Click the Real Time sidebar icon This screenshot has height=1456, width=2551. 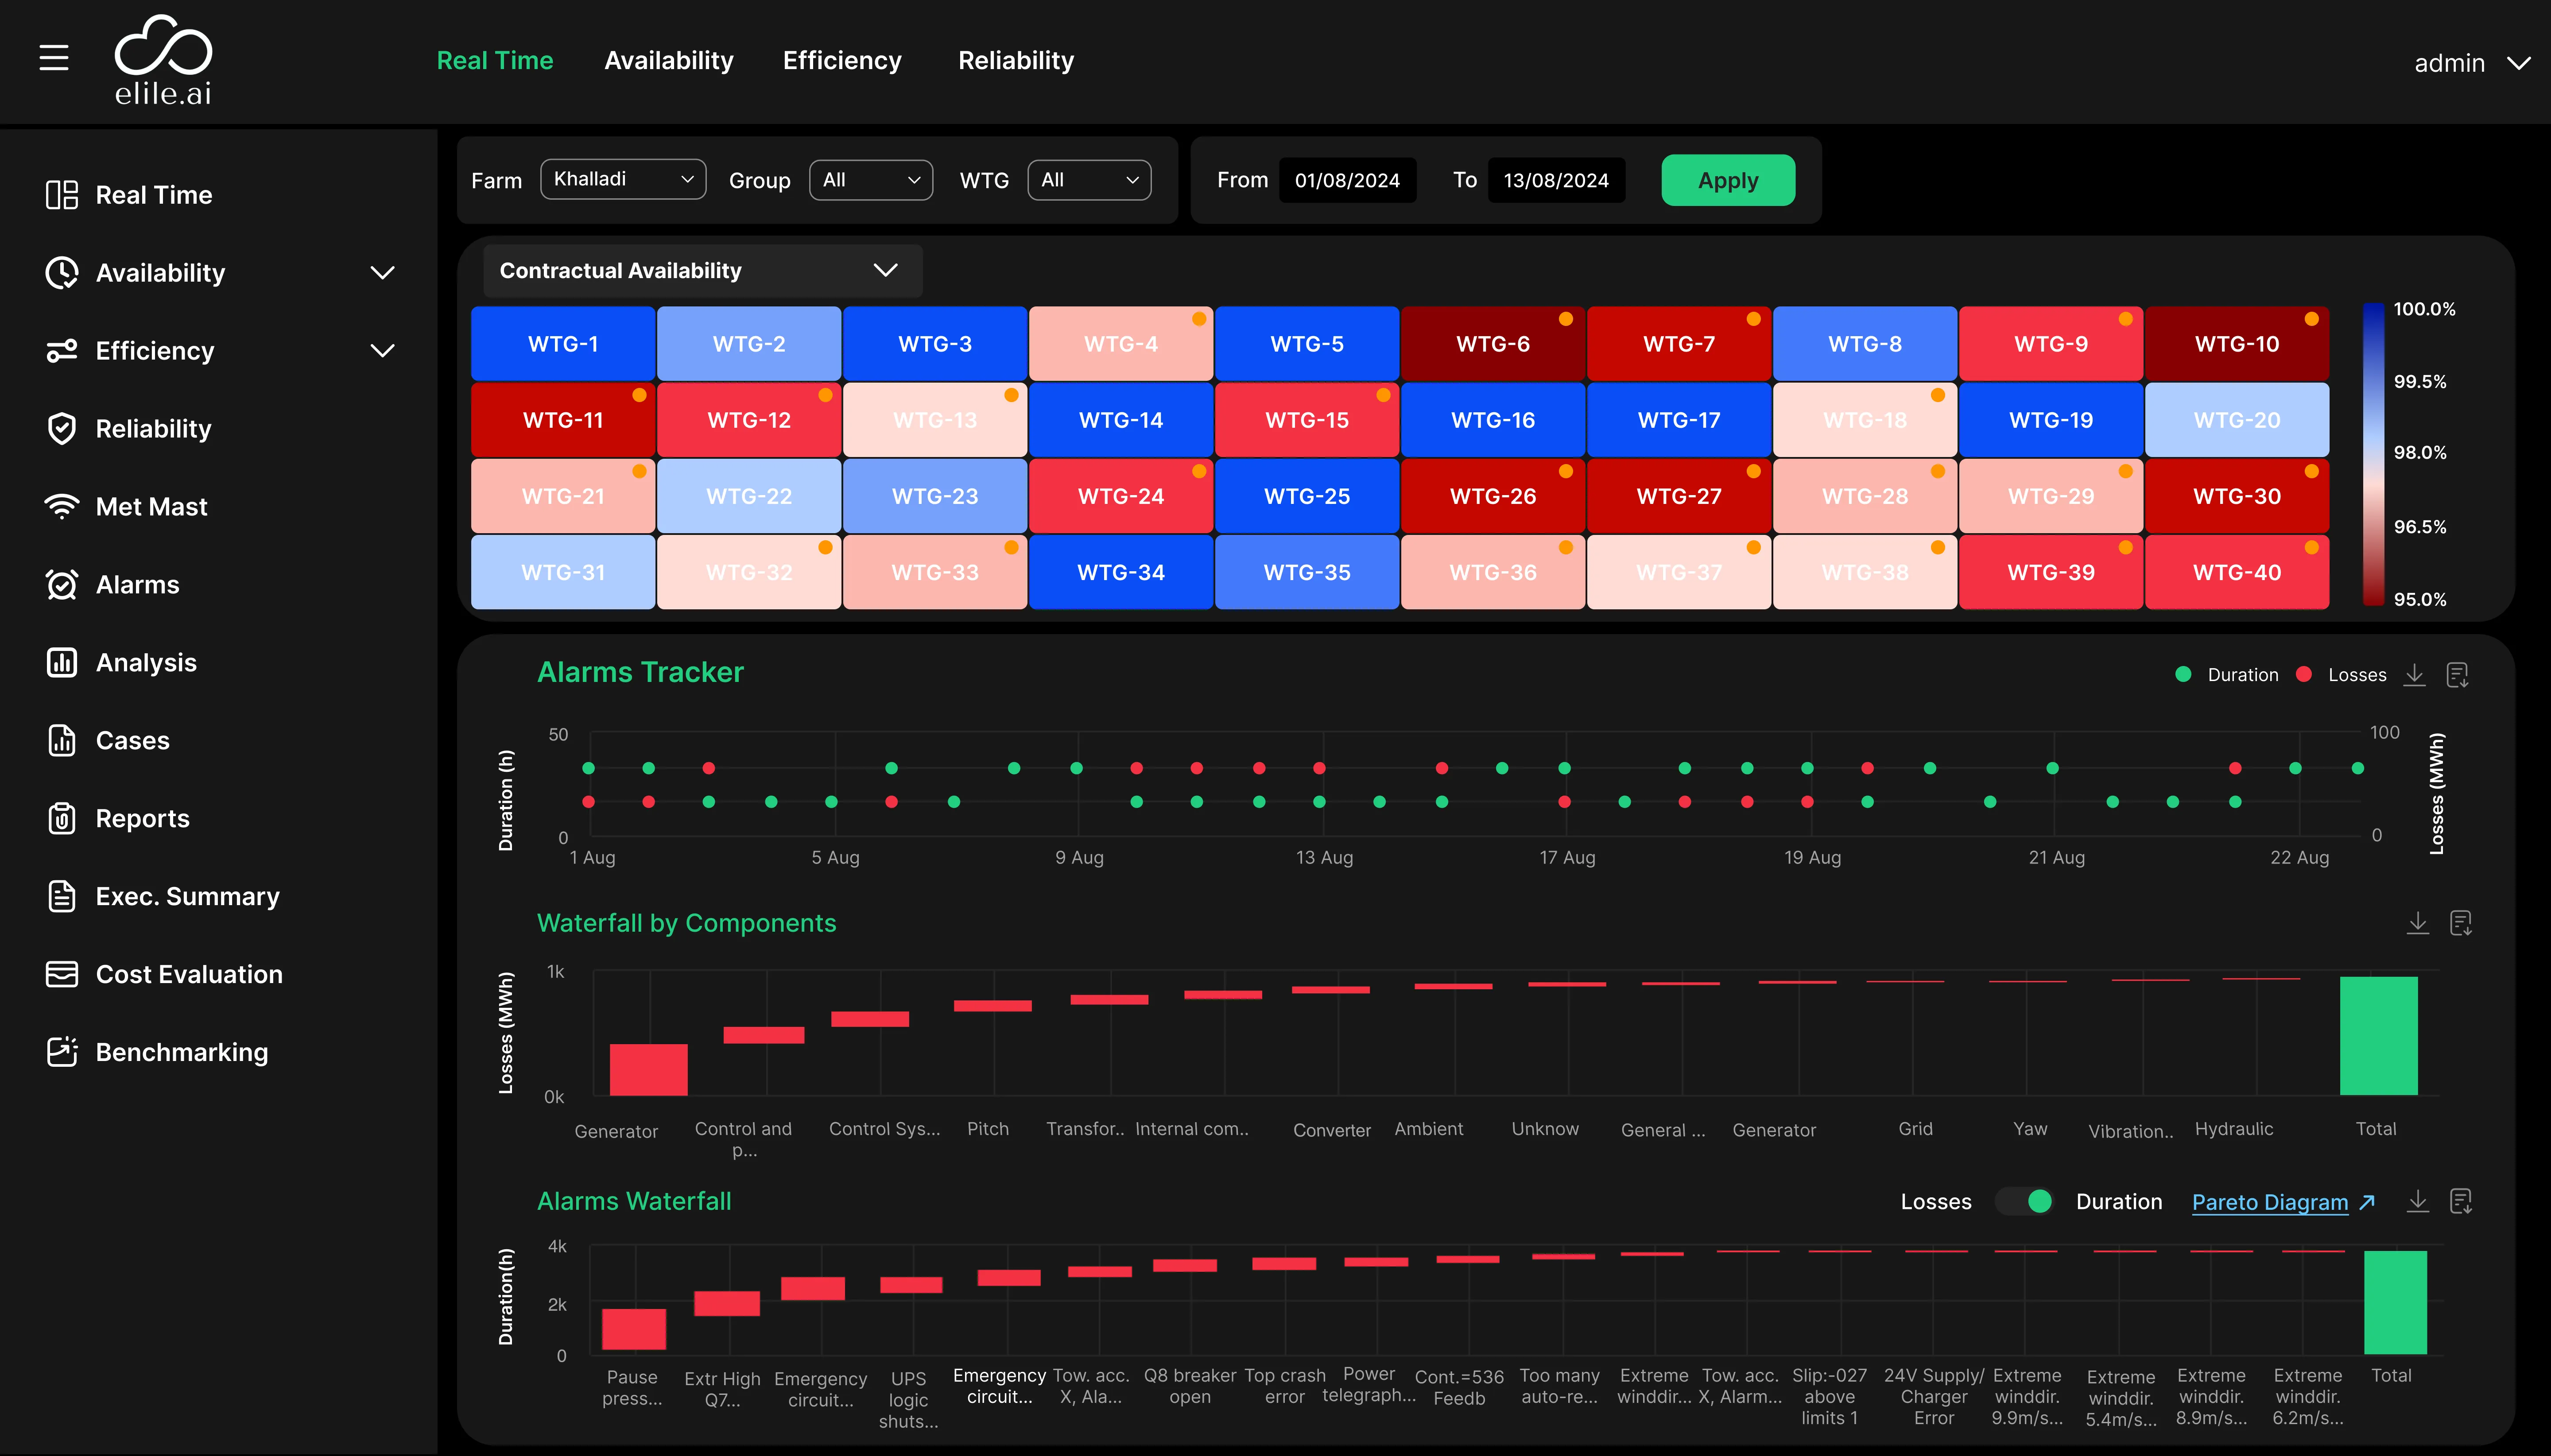click(62, 195)
